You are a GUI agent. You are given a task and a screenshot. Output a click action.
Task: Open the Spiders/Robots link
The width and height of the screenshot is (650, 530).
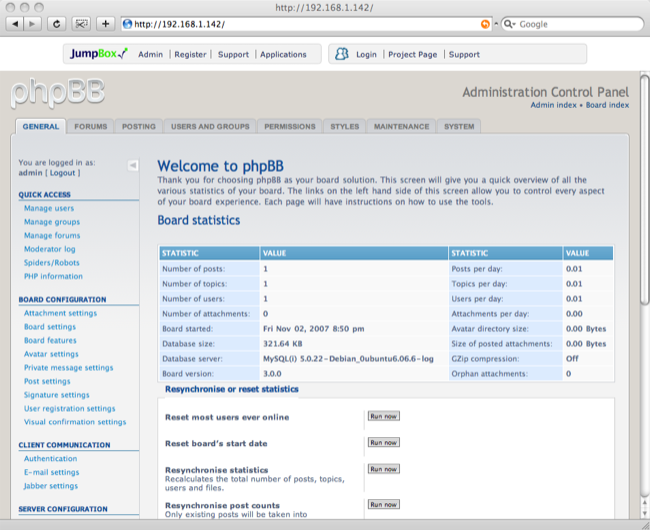pos(51,263)
